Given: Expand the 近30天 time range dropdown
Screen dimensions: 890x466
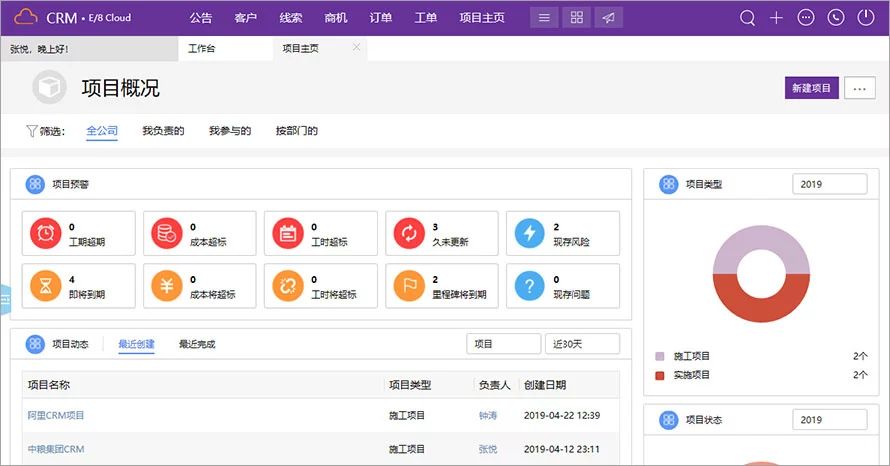Looking at the screenshot, I should [x=581, y=344].
